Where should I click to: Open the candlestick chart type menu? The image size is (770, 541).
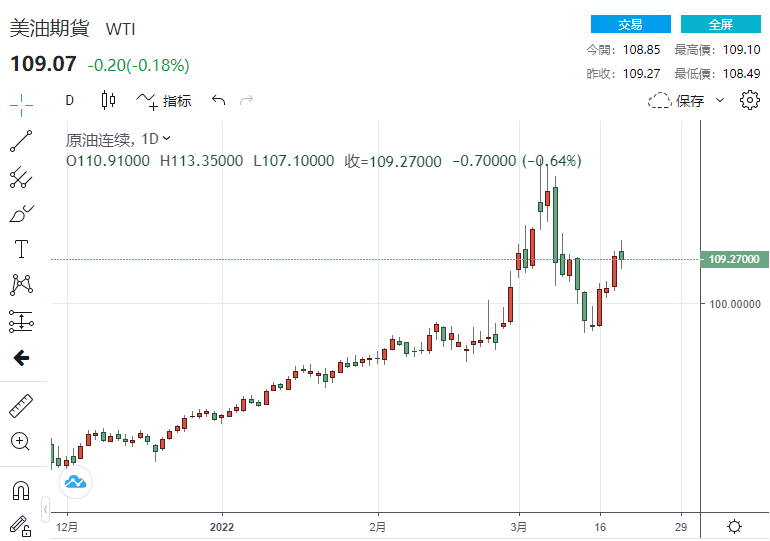coord(108,100)
